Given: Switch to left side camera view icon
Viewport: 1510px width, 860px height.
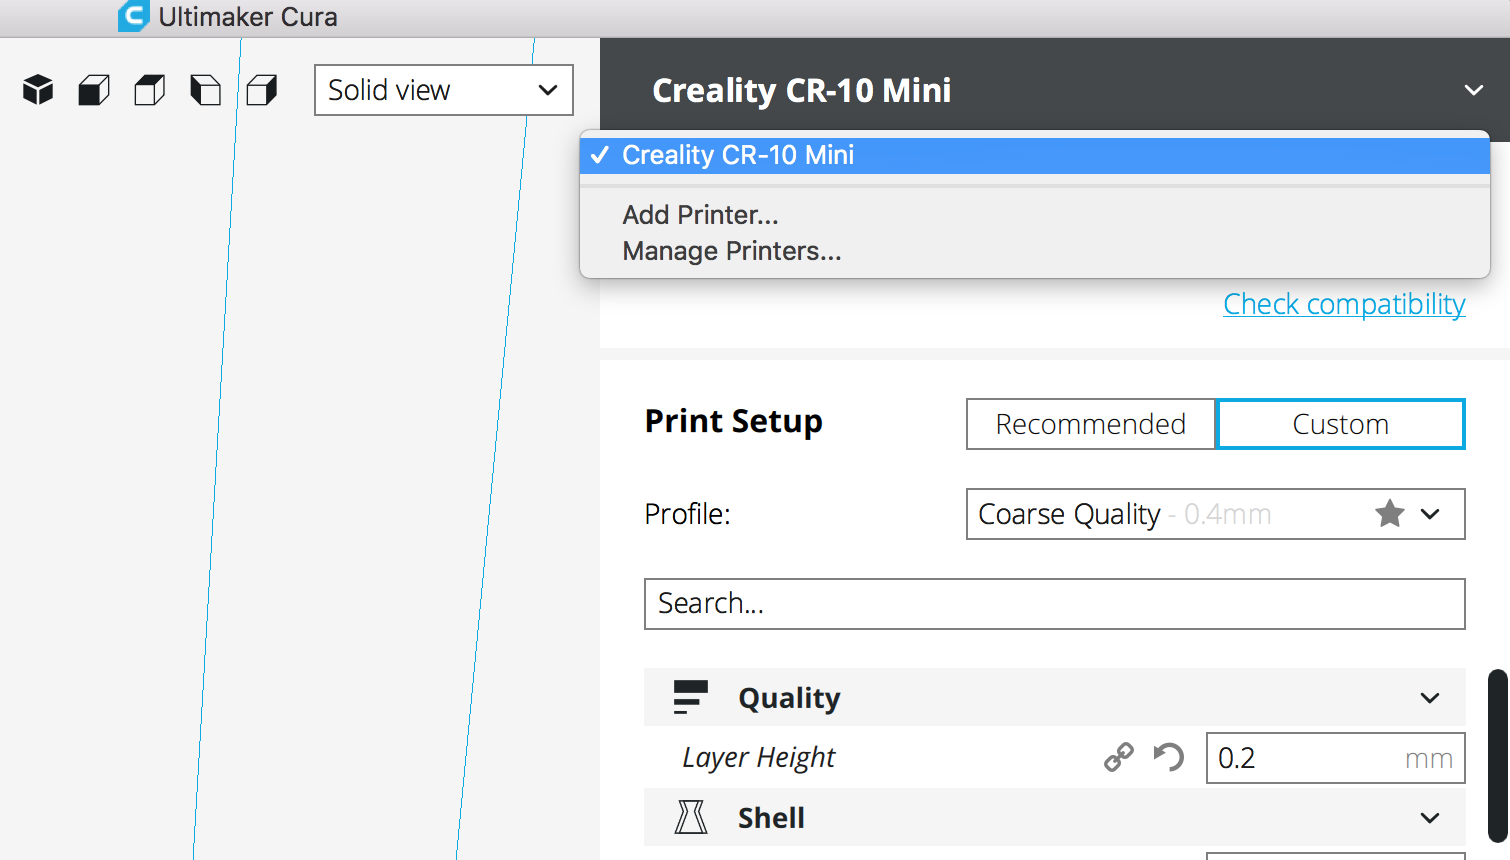Looking at the screenshot, I should tap(206, 90).
